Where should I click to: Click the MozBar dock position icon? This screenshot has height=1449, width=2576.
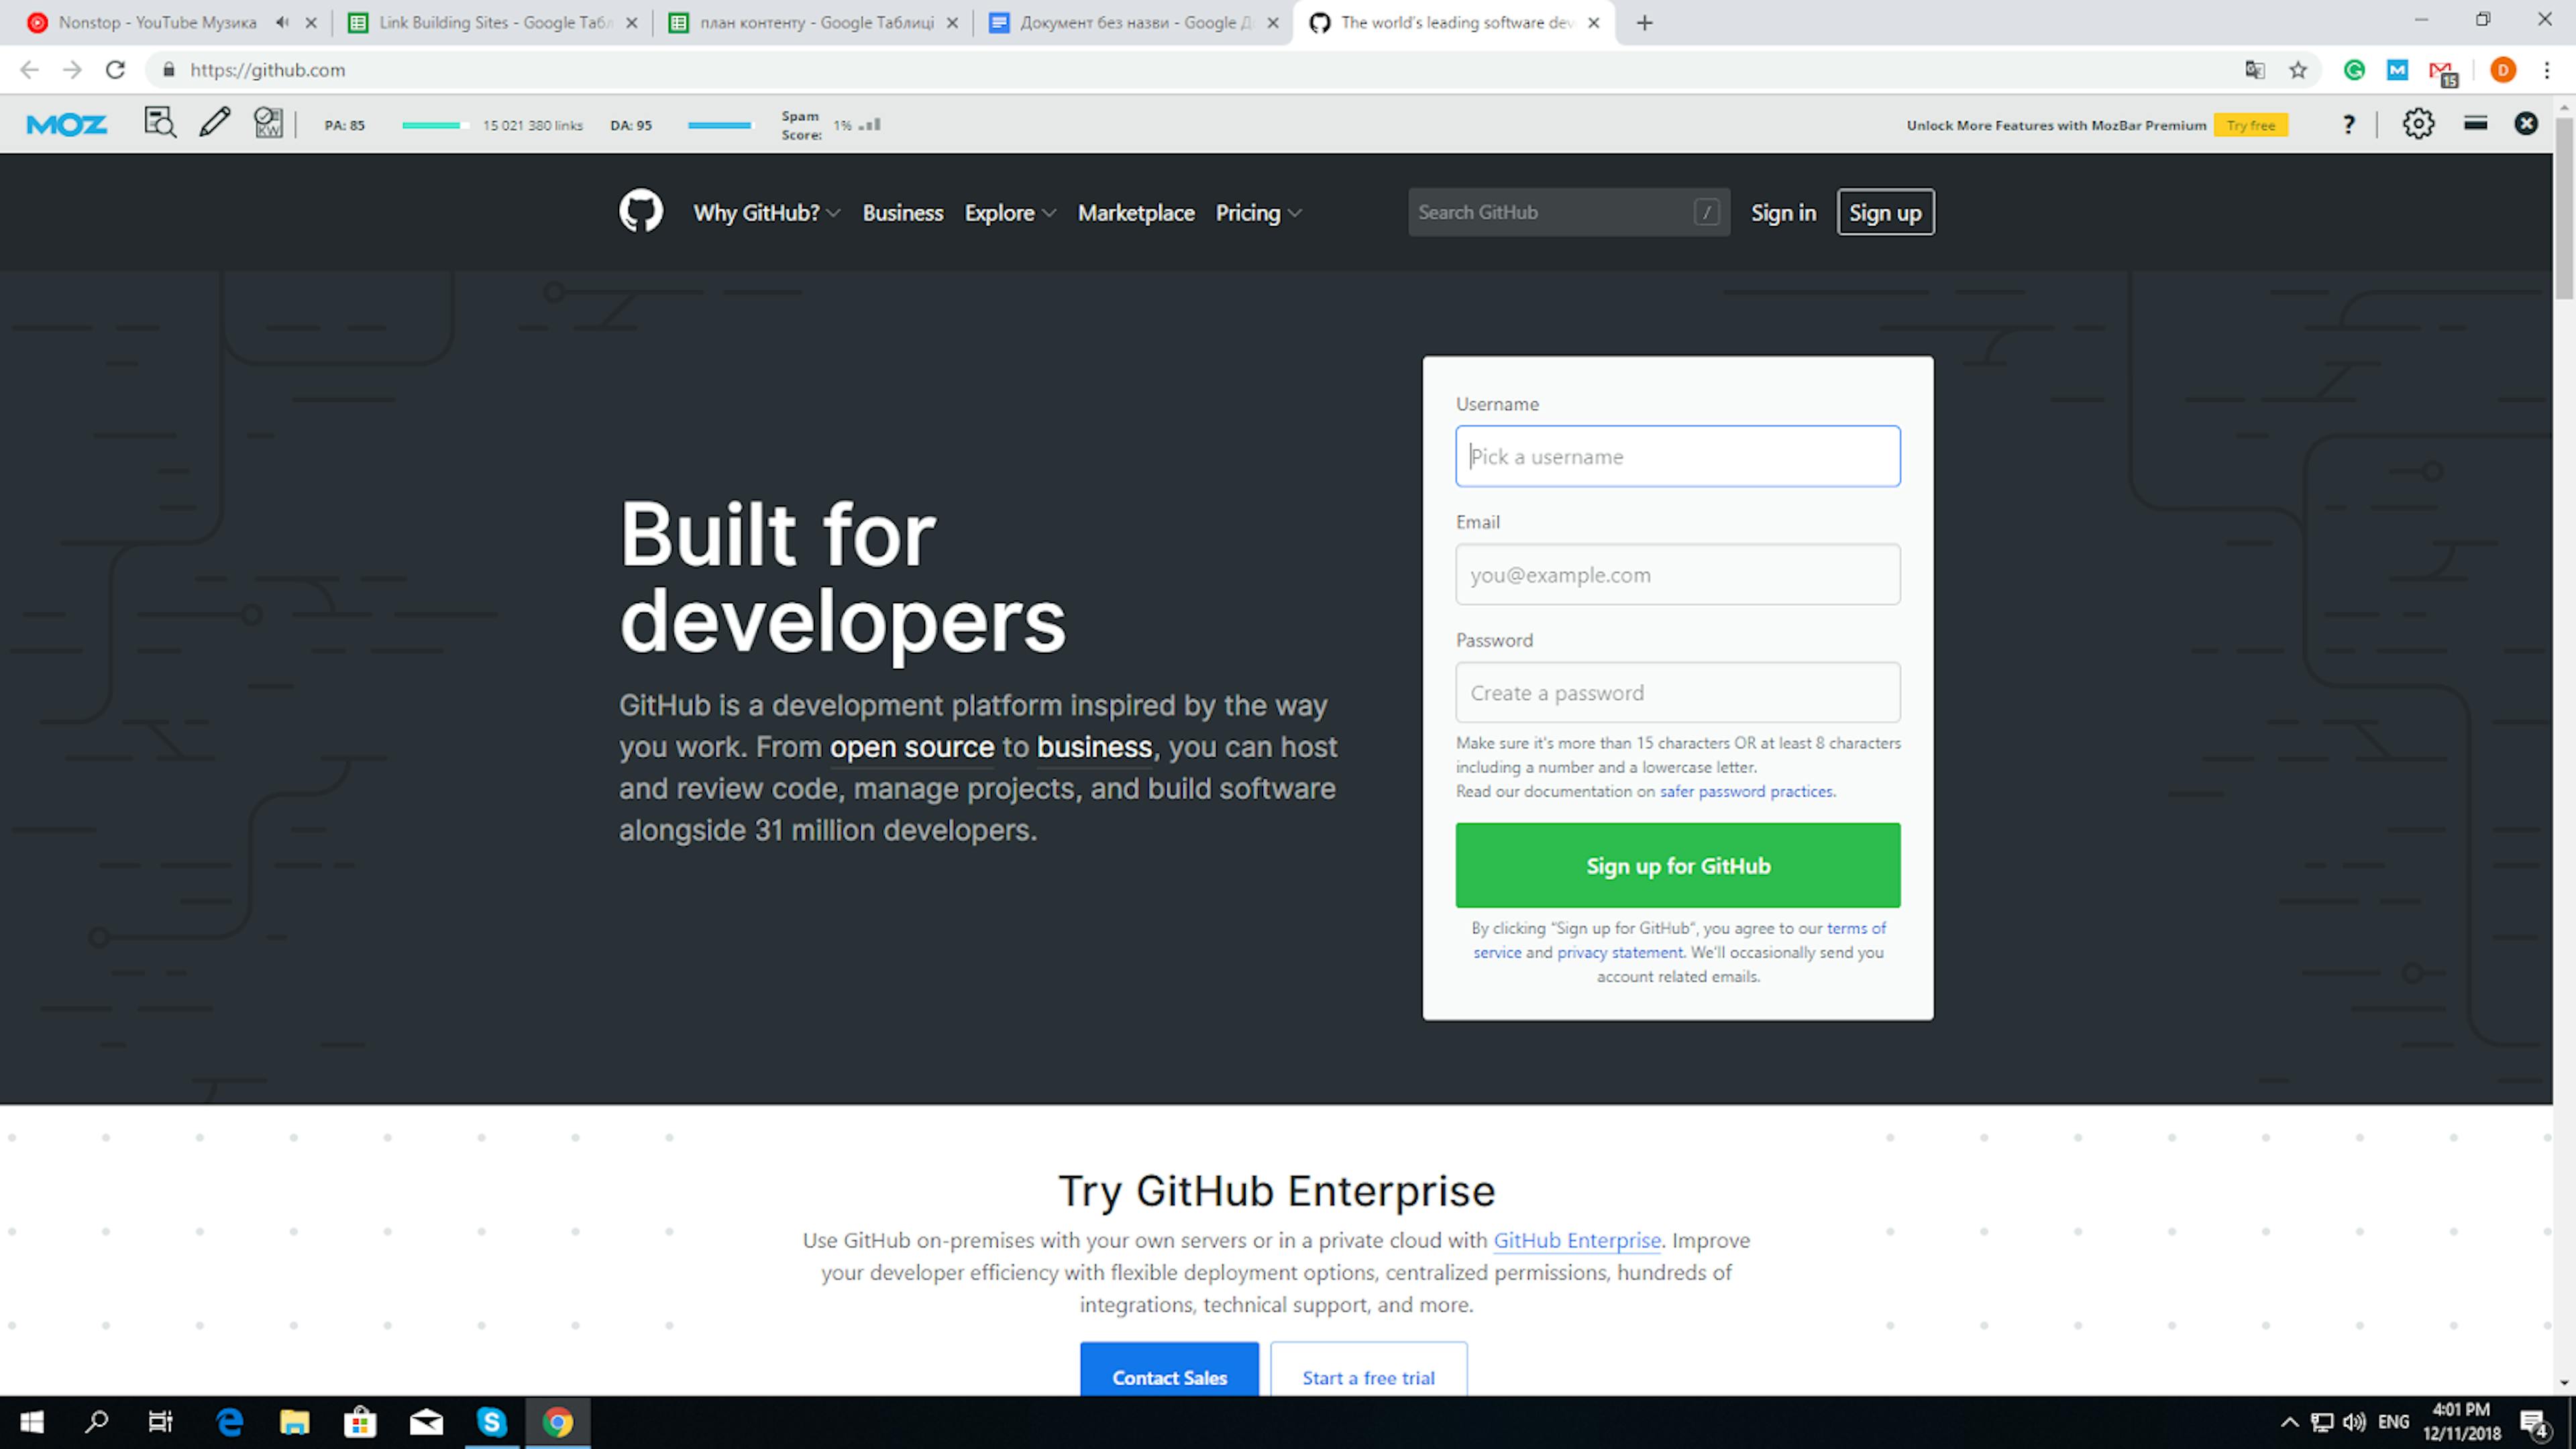pyautogui.click(x=2475, y=123)
